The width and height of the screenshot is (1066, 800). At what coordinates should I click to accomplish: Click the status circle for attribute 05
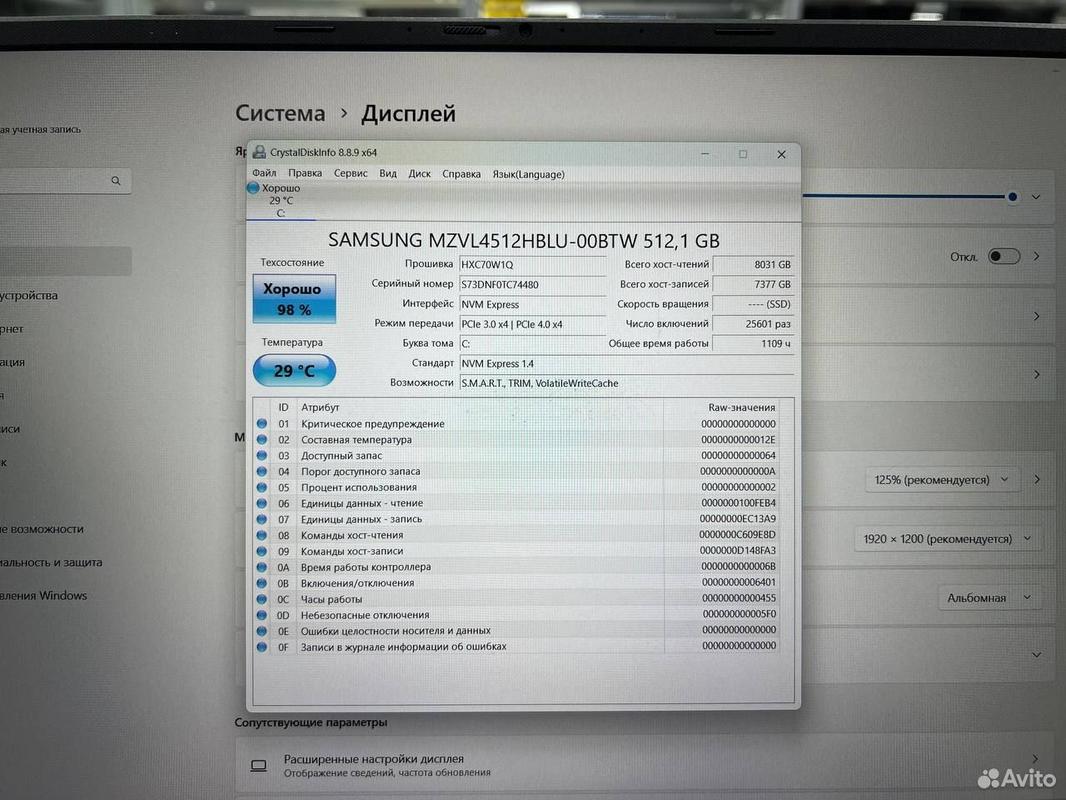[262, 487]
